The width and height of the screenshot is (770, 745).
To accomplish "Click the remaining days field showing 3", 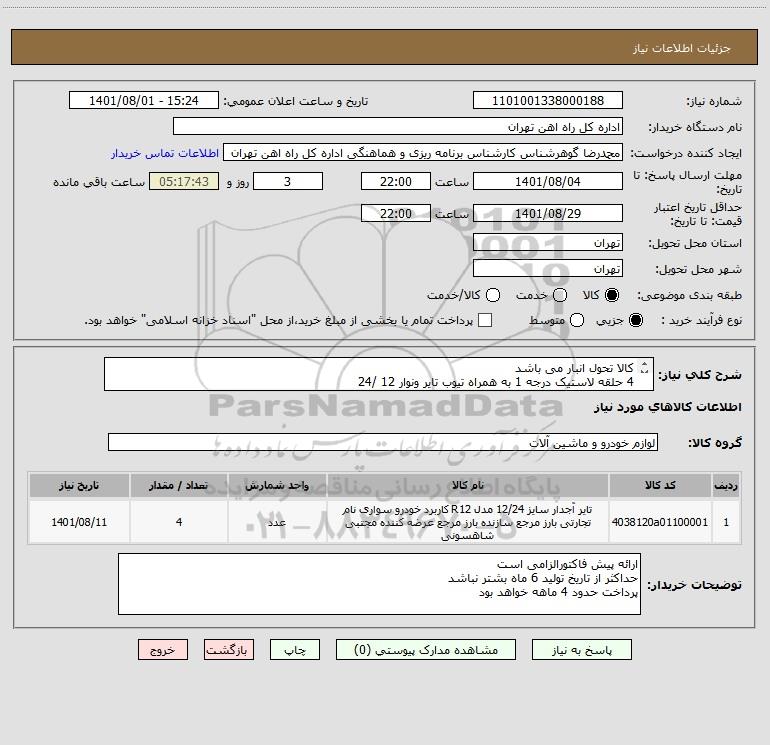I will (288, 181).
